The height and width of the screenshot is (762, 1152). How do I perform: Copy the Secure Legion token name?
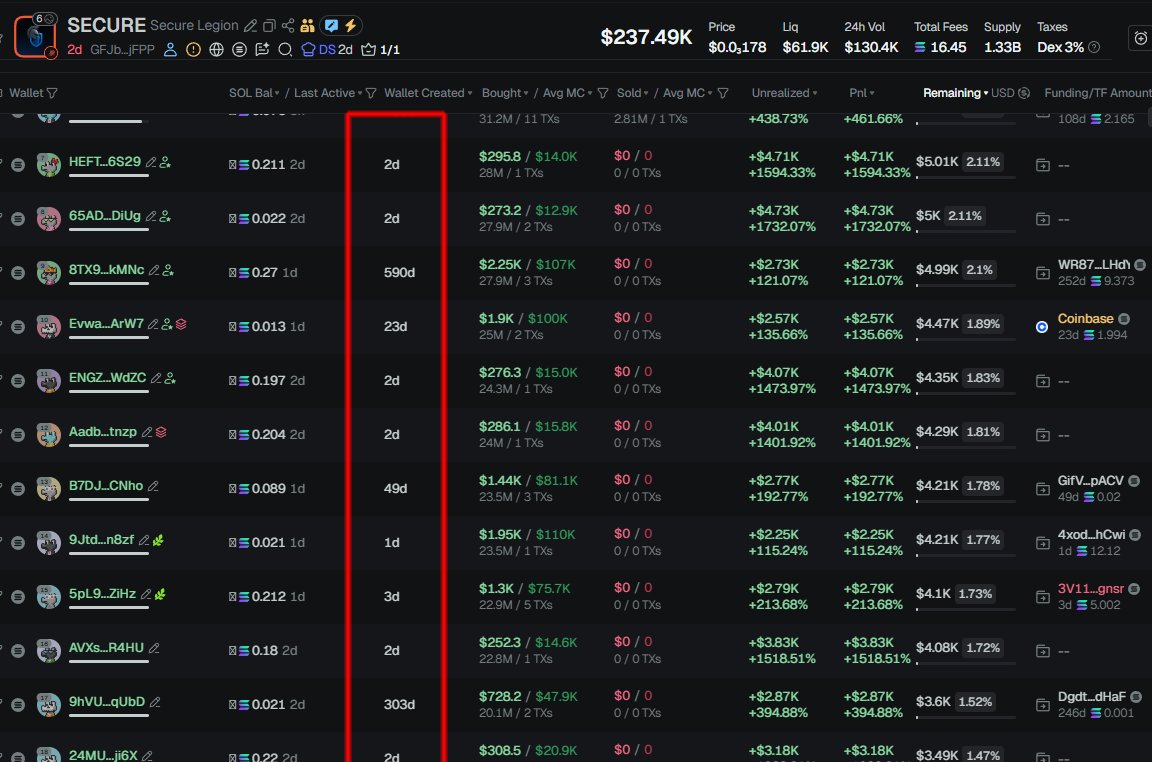270,26
